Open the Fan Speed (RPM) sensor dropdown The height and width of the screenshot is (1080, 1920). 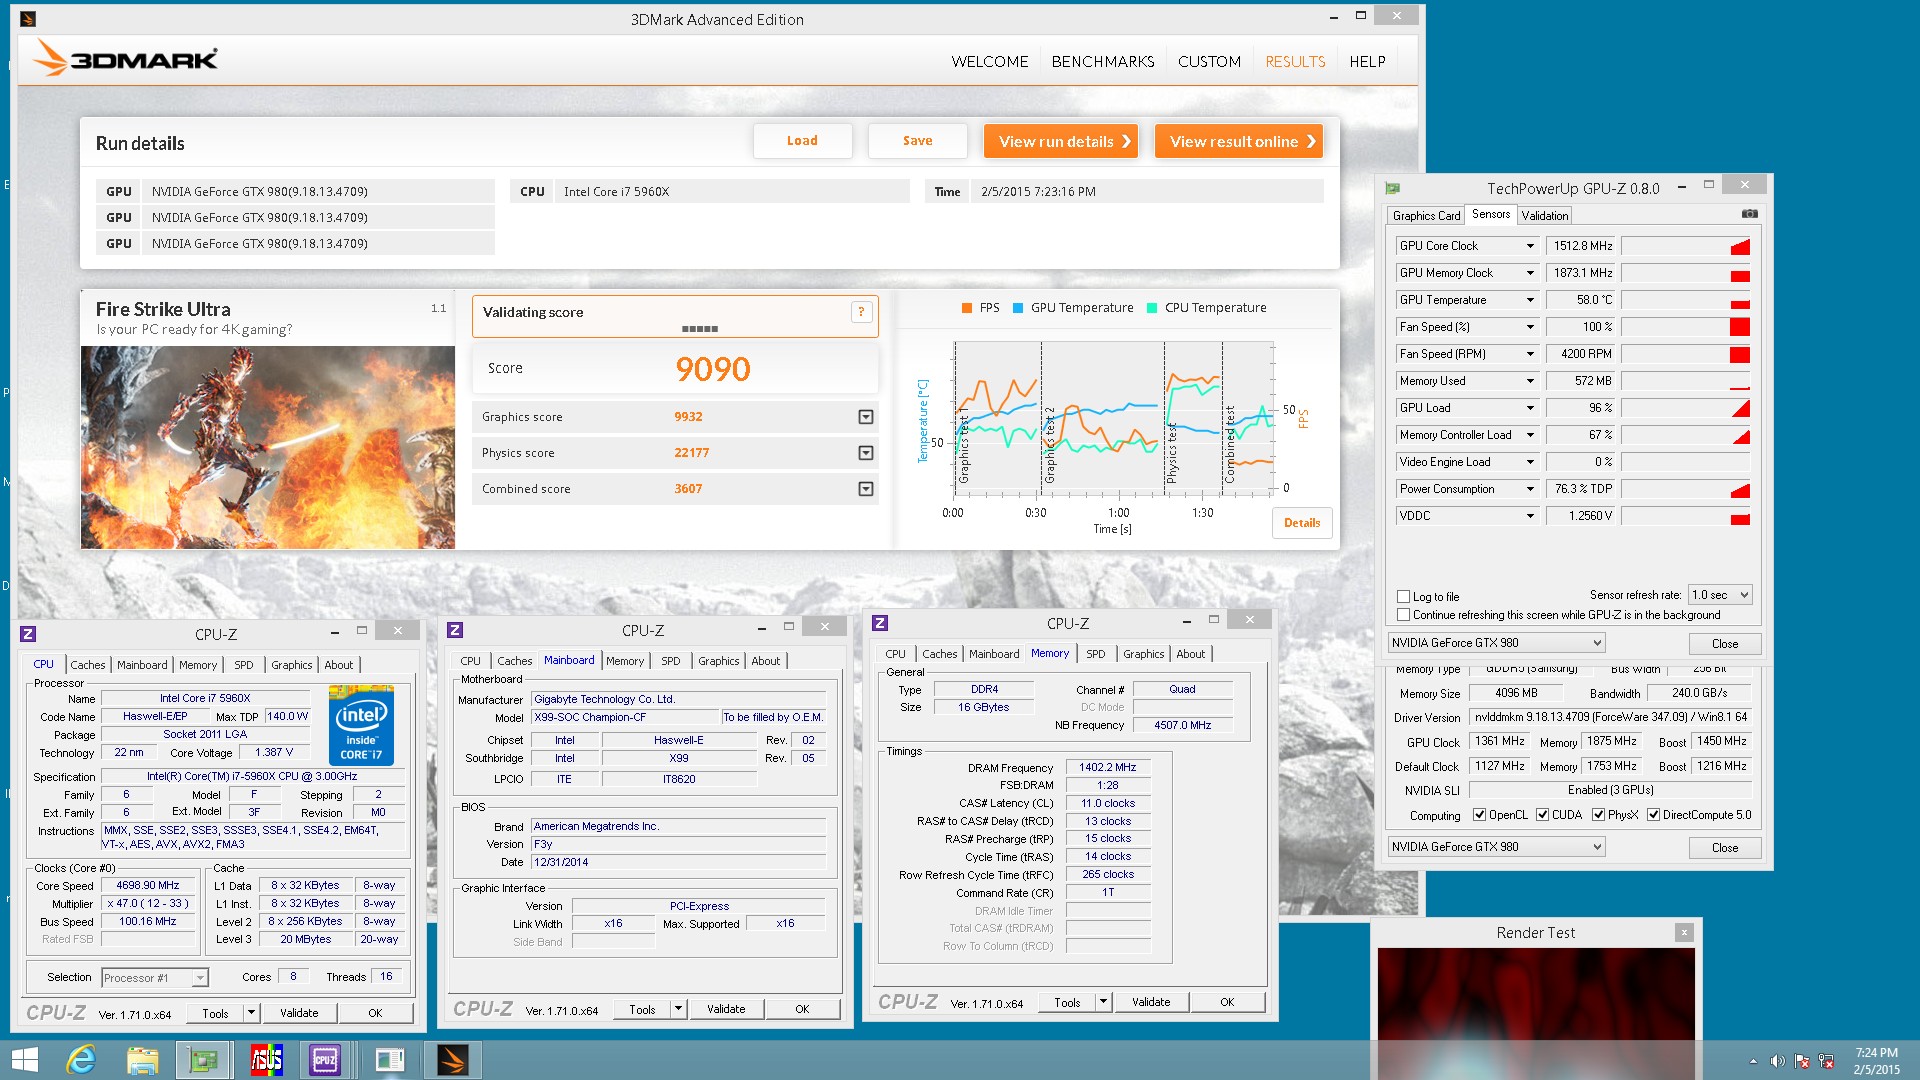(x=1529, y=354)
